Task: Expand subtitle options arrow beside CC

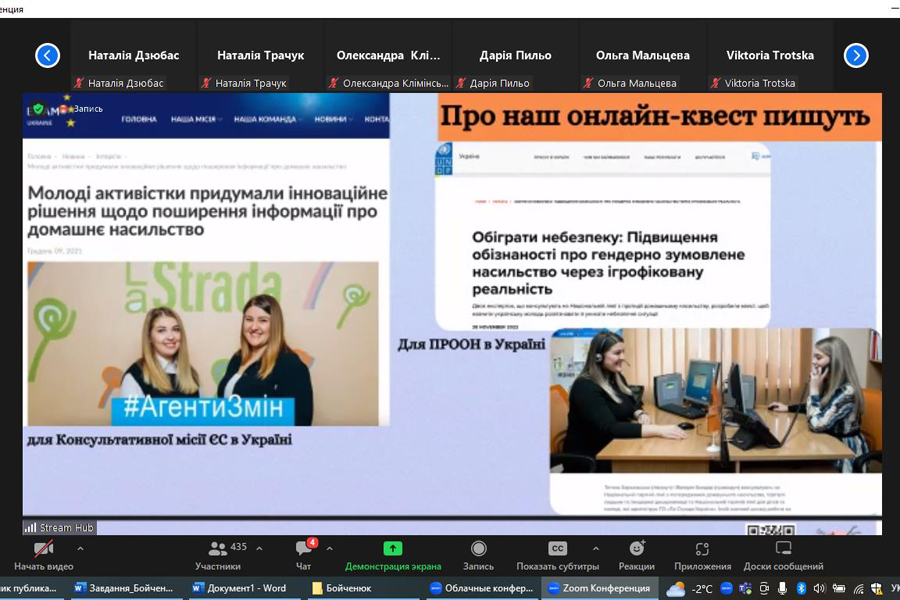Action: pyautogui.click(x=596, y=549)
